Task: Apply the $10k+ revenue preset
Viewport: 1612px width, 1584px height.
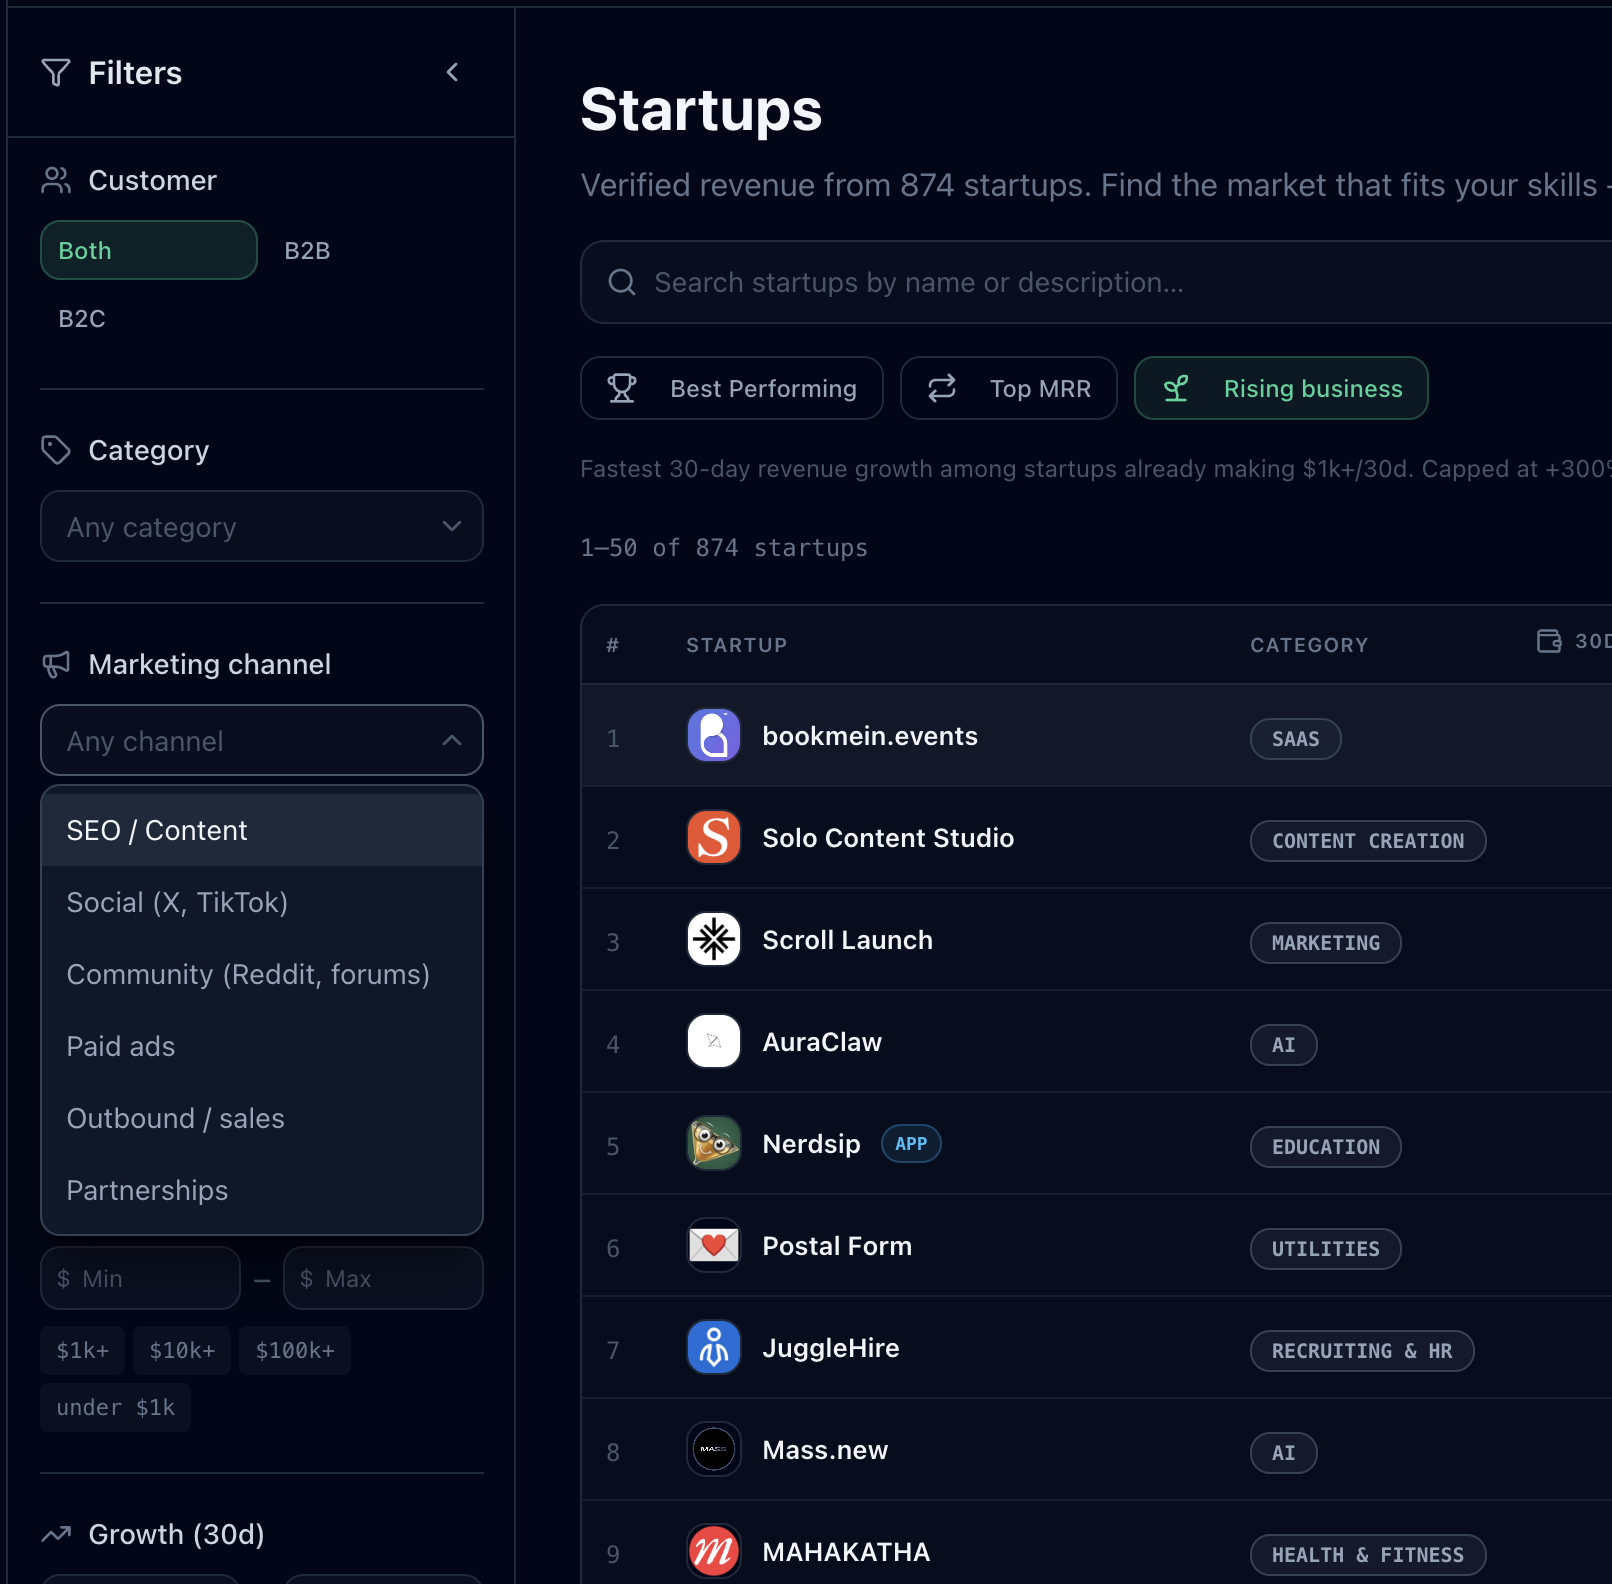Action: click(182, 1350)
